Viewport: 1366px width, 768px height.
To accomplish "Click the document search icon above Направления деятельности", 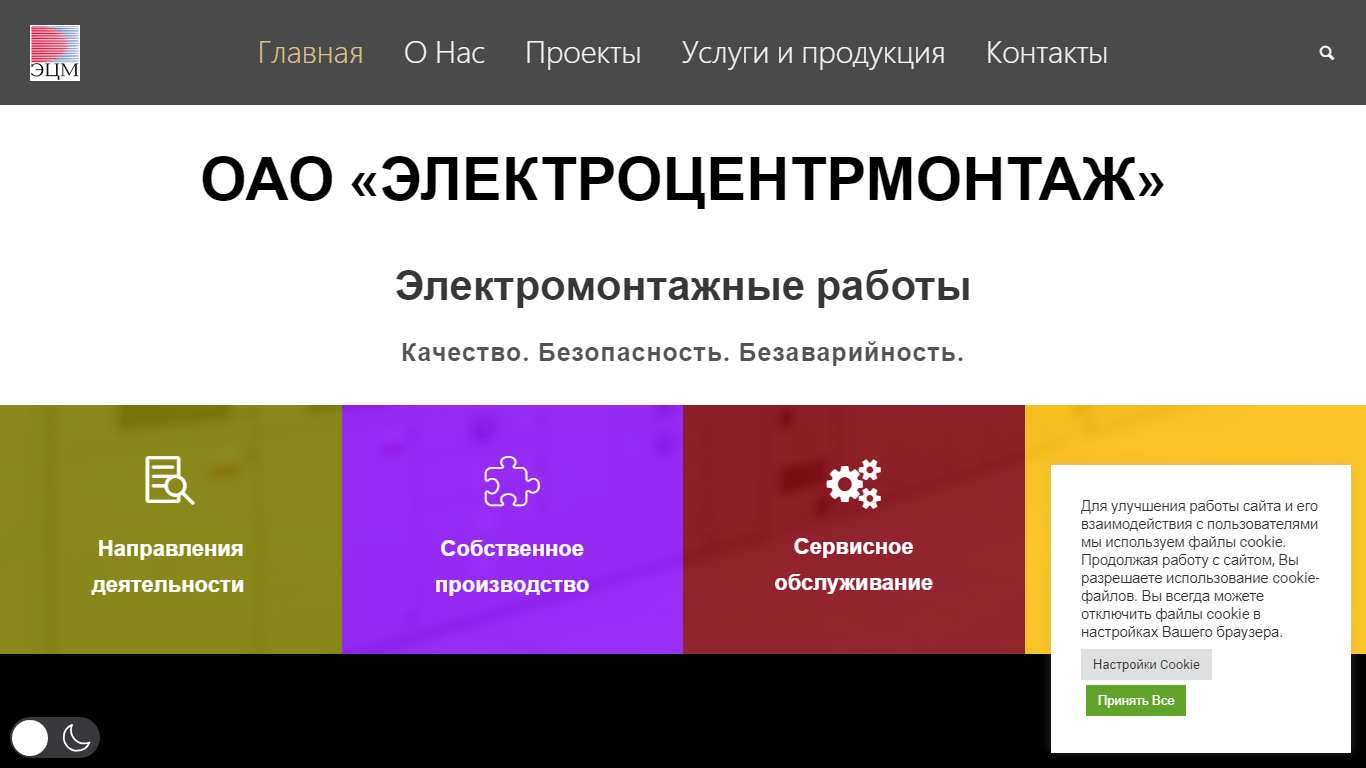I will click(170, 480).
